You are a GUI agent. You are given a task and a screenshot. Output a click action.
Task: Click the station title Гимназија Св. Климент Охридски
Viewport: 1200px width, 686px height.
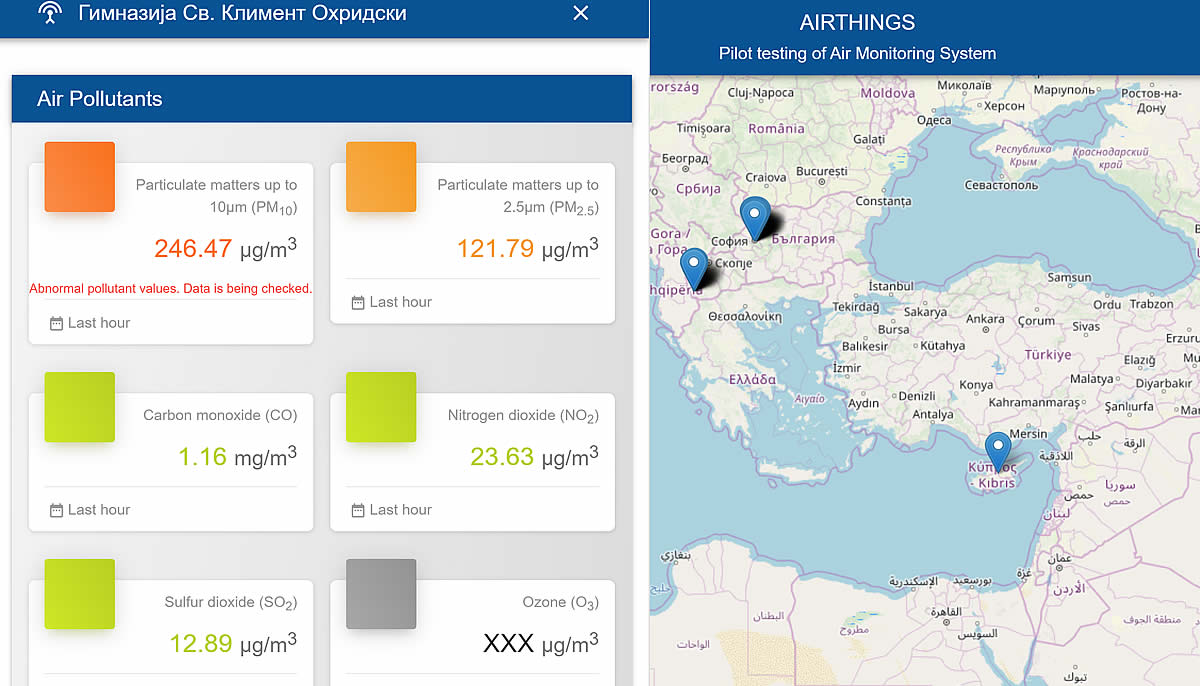[243, 14]
